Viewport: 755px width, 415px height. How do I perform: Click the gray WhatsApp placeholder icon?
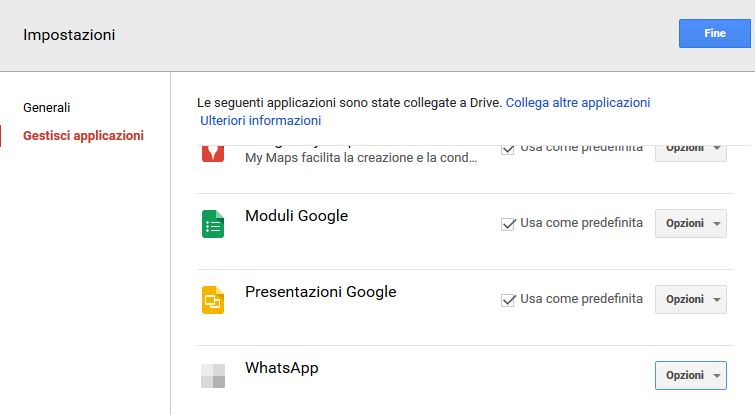(x=212, y=376)
